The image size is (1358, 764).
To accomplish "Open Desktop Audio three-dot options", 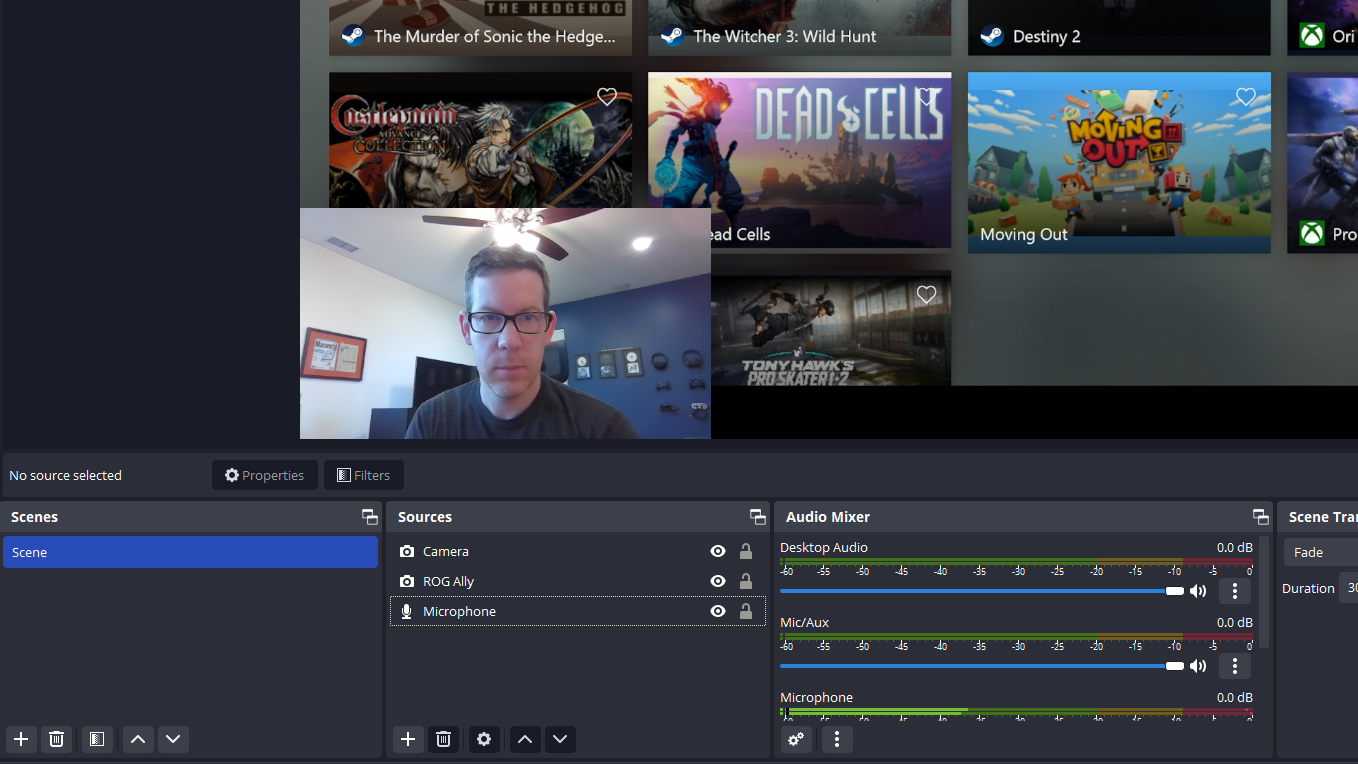I will pos(1235,591).
